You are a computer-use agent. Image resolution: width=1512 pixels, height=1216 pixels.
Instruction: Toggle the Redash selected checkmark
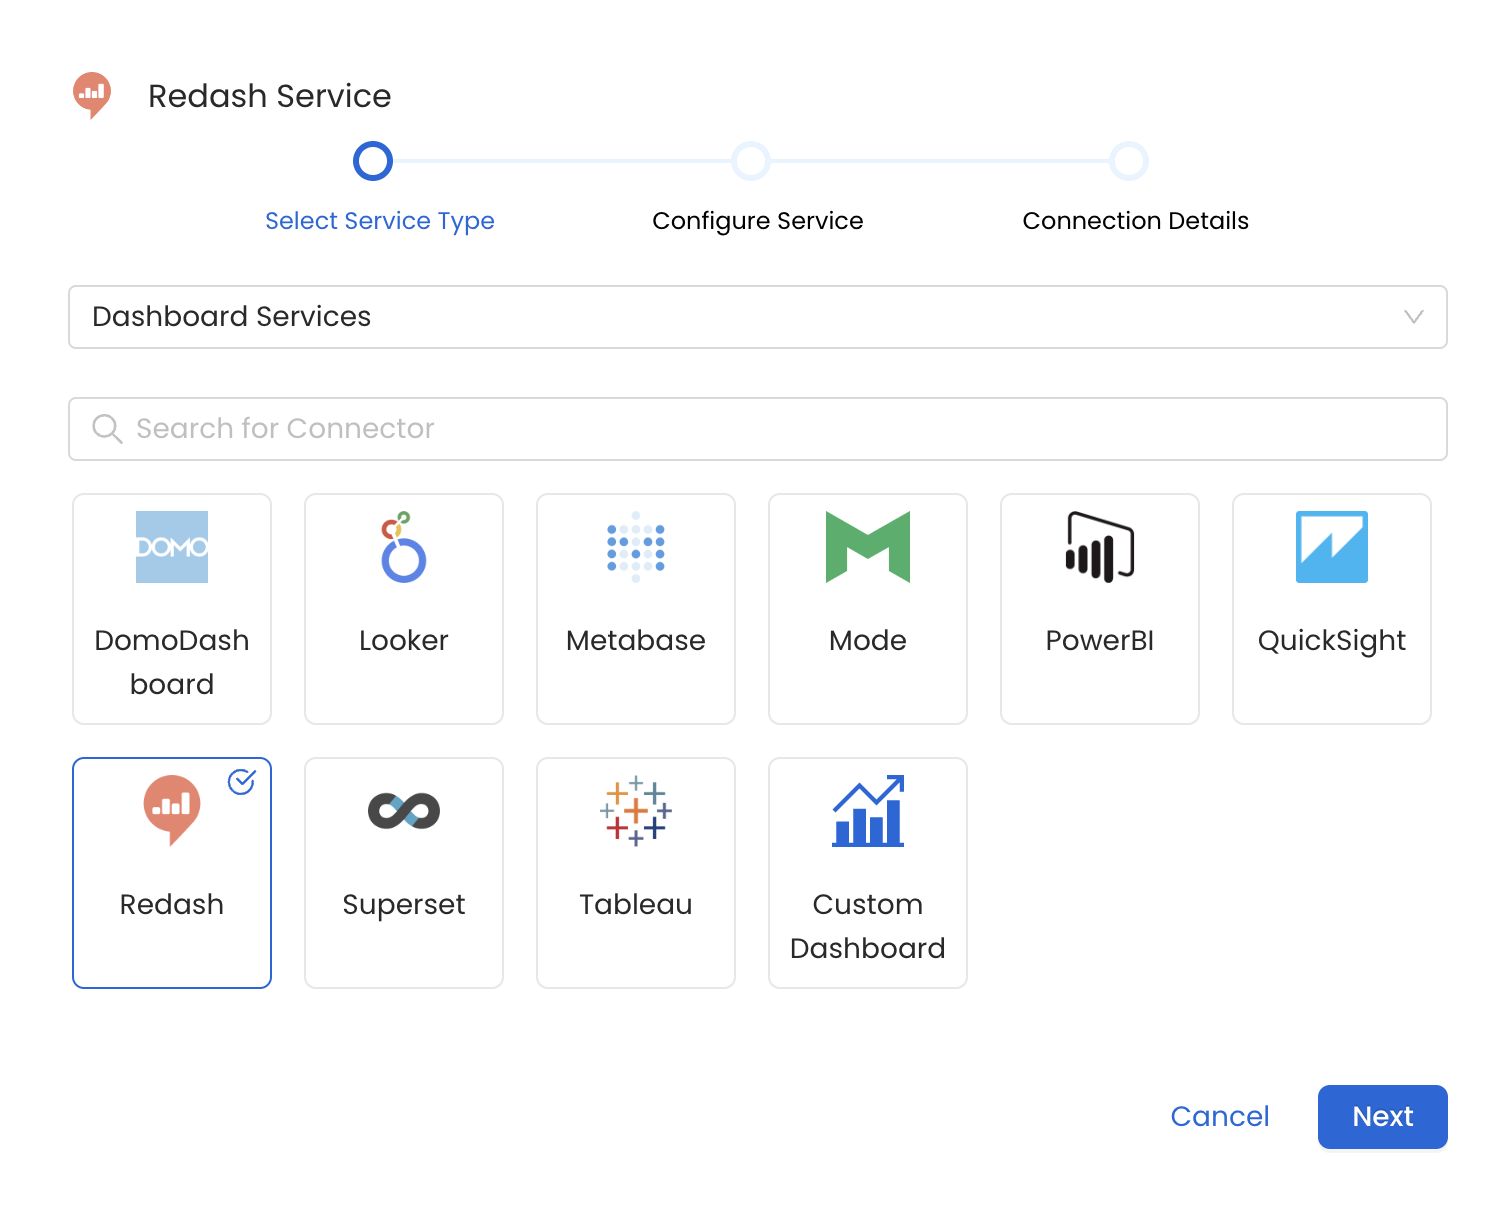click(x=242, y=781)
